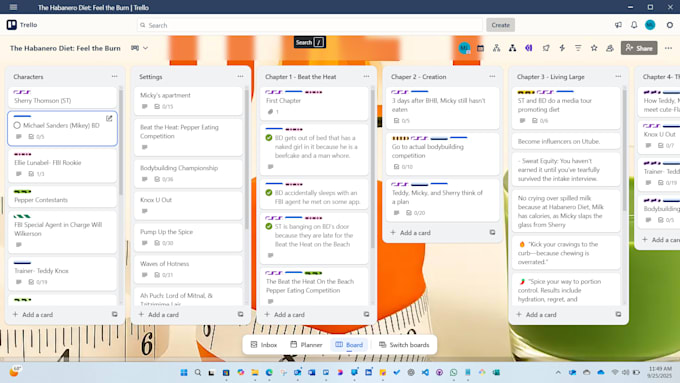Edit the Michael Sanders card with pencil icon
Image resolution: width=680 pixels, height=383 pixels.
pyautogui.click(x=109, y=118)
